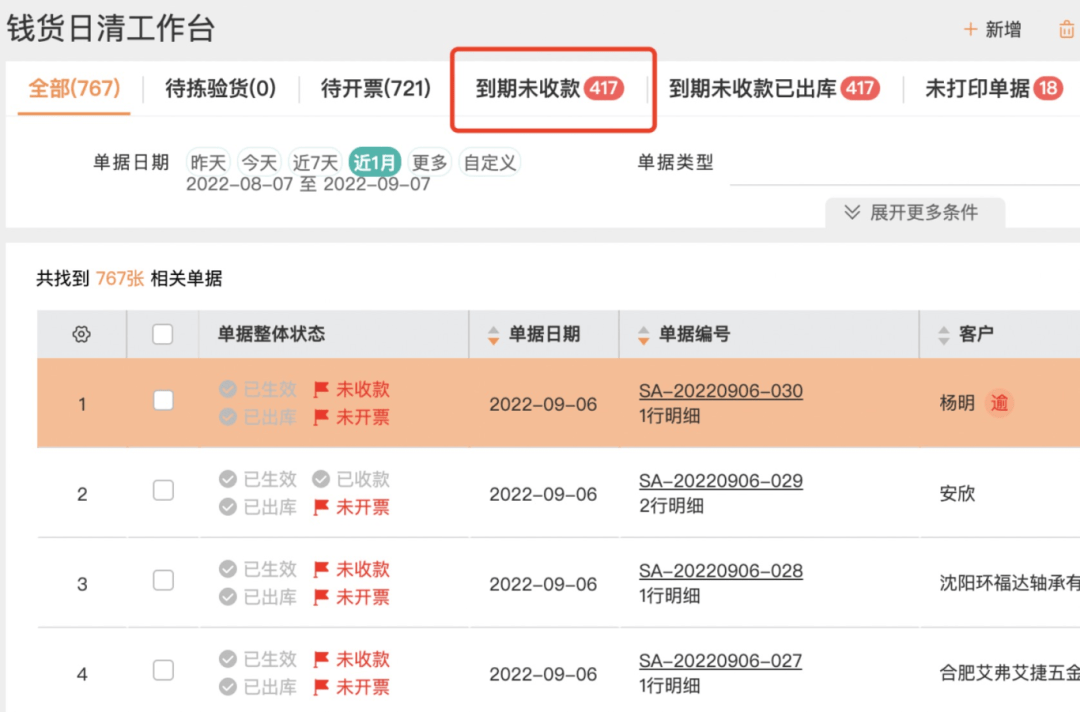Screen dimensions: 1080x712
Task: Check the checkbox on row 2
Action: tap(163, 492)
